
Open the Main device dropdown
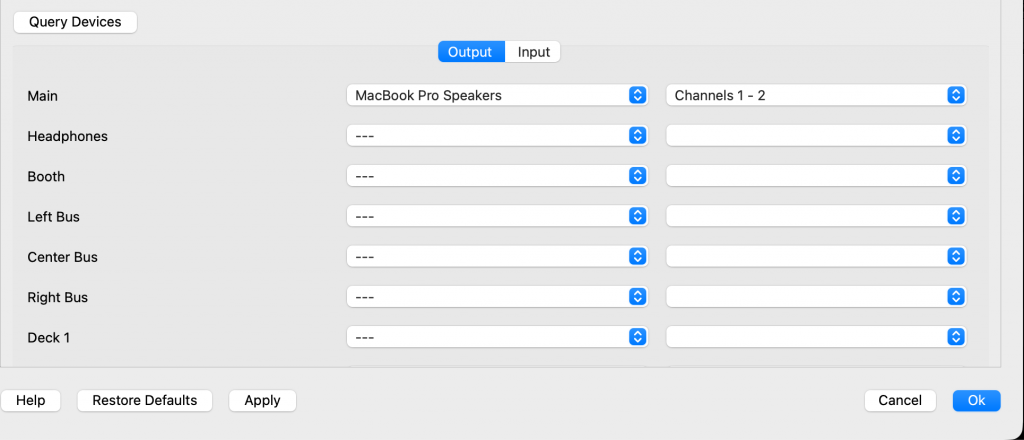pos(497,95)
